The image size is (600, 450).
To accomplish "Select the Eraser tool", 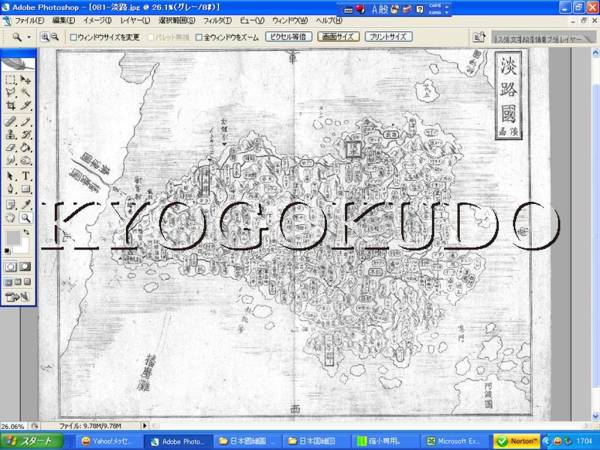I will click(x=11, y=147).
